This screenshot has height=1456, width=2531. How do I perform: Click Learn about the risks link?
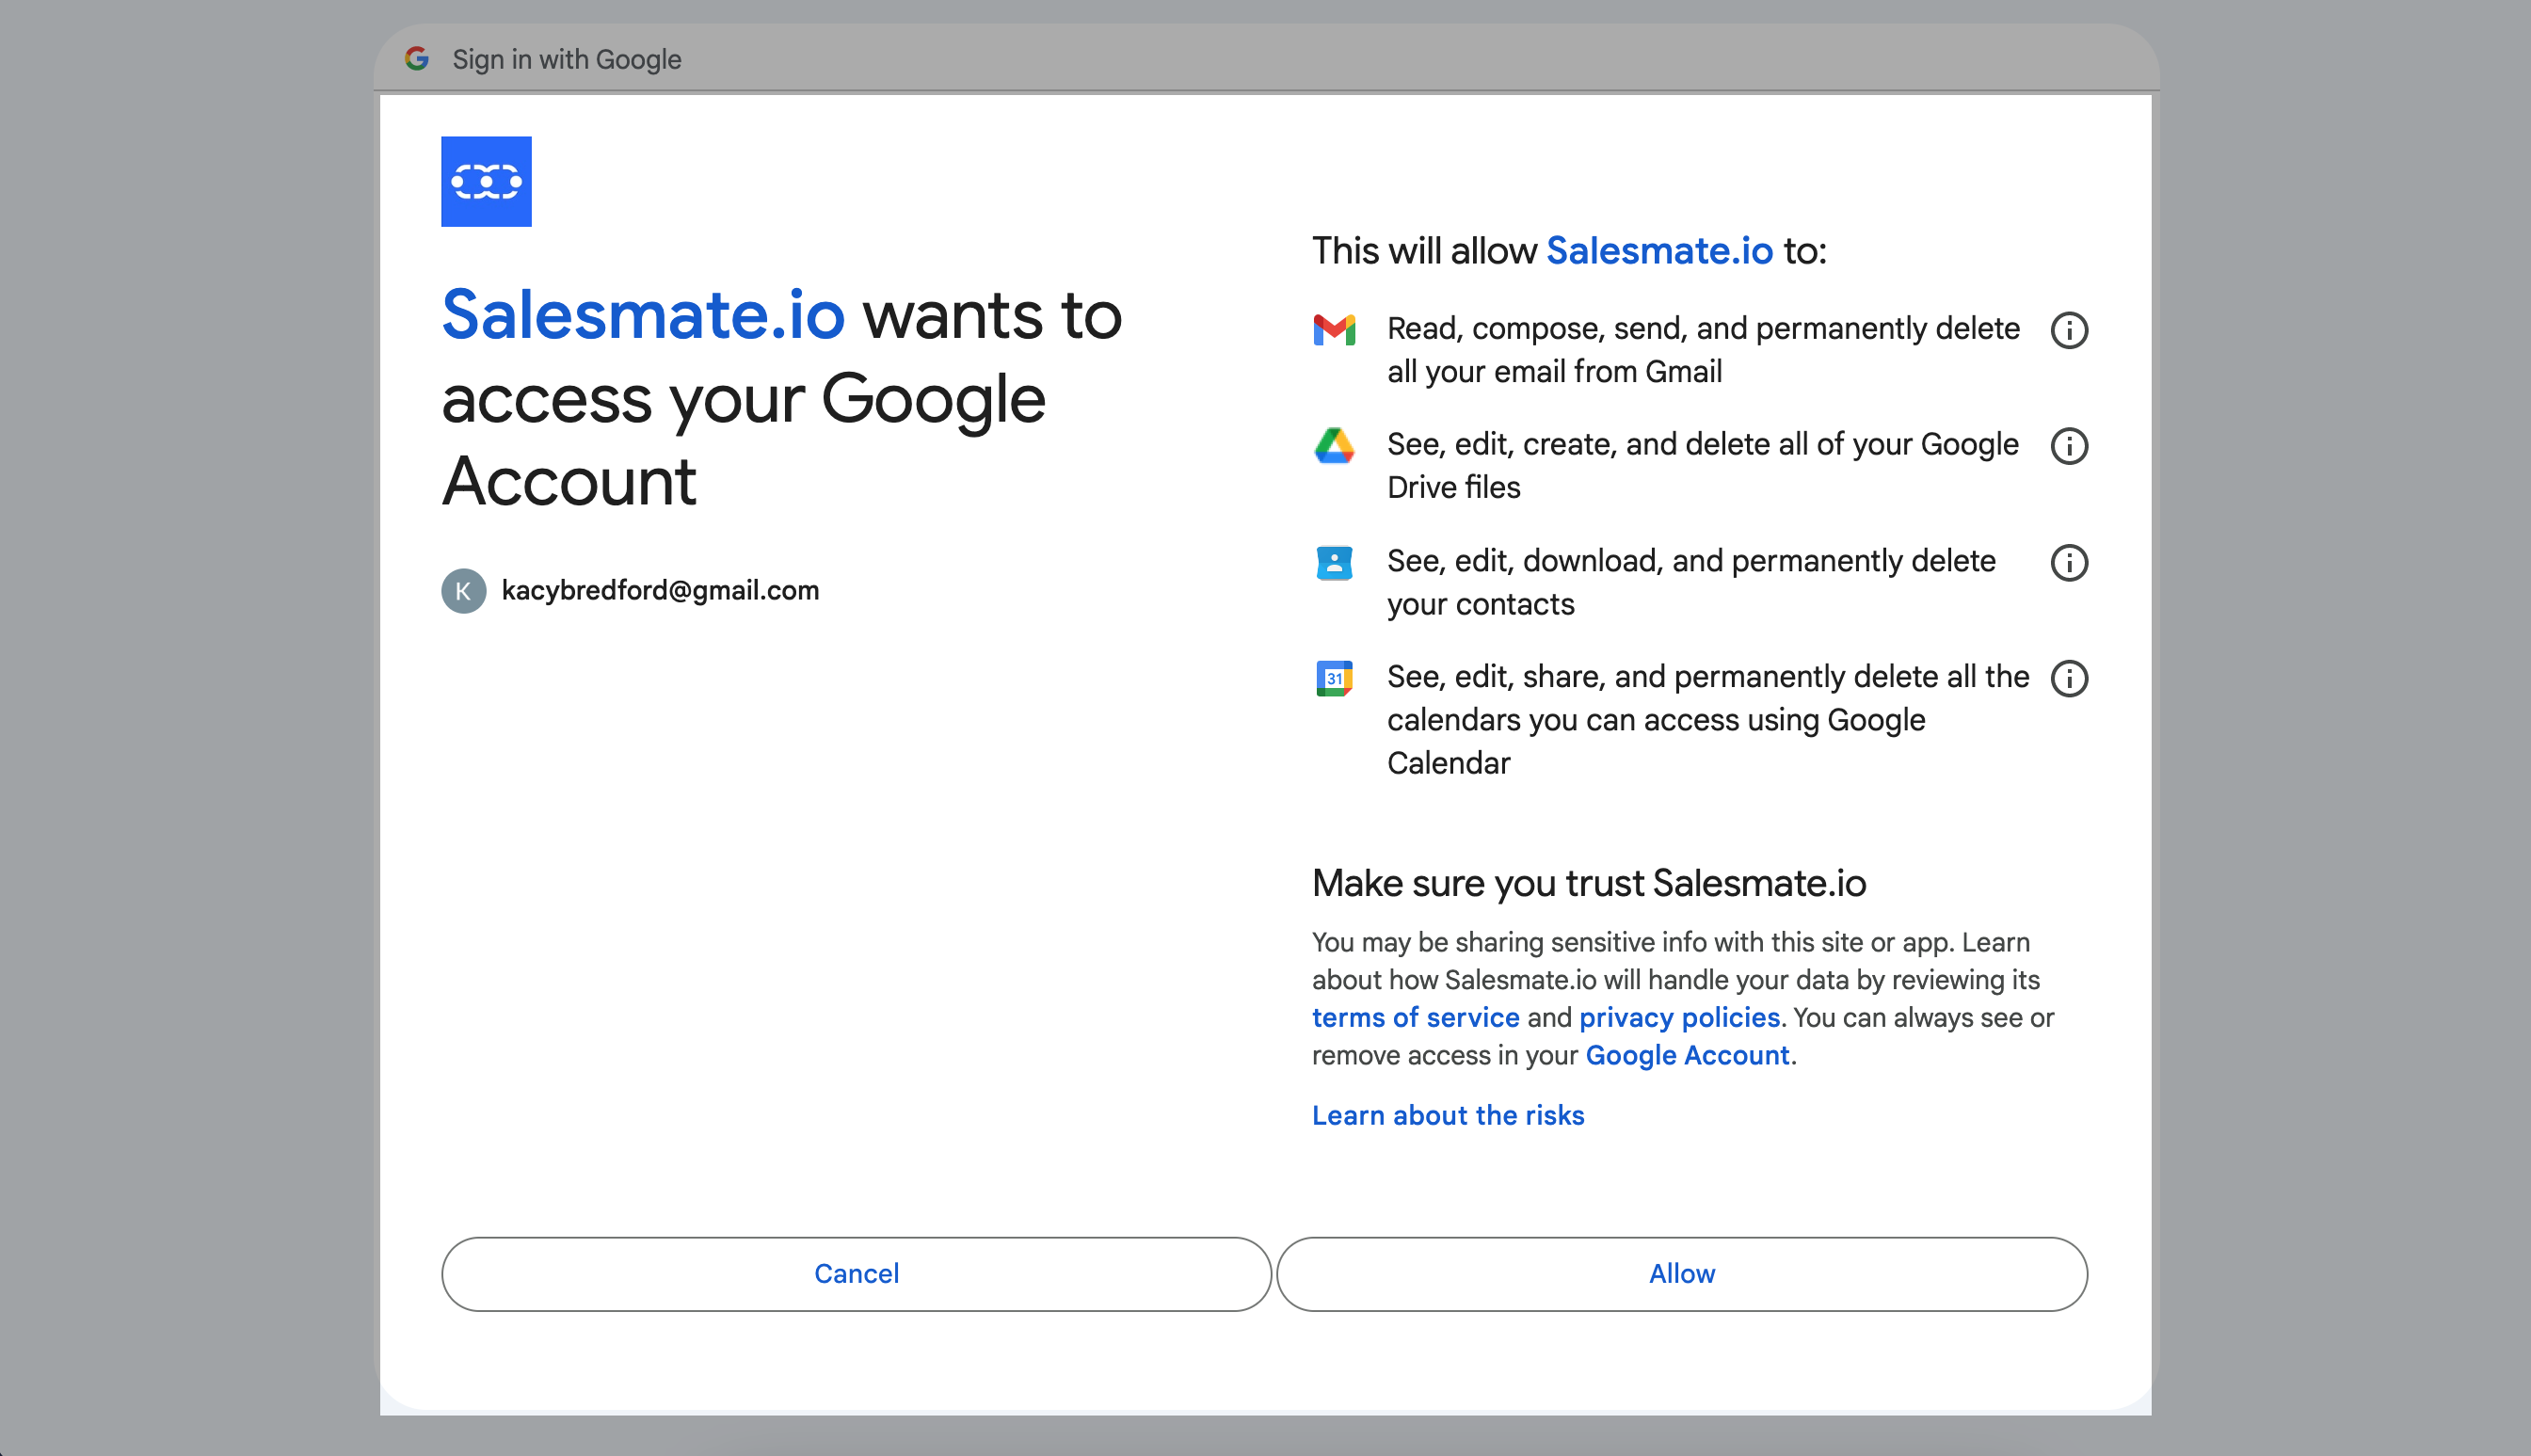coord(1448,1115)
